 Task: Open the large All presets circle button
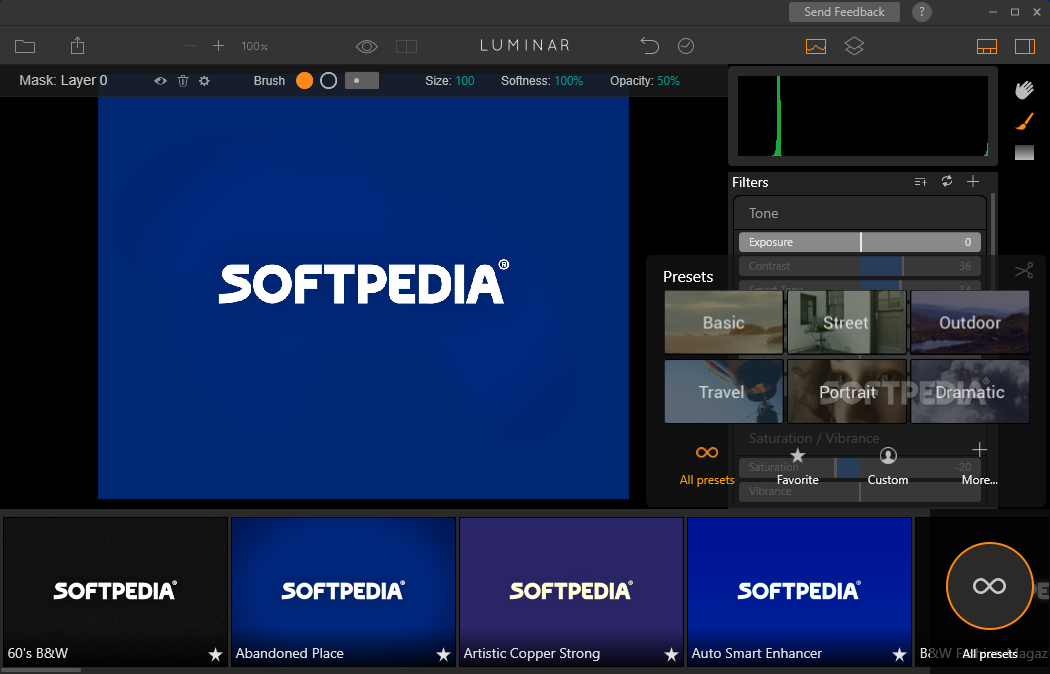(989, 586)
